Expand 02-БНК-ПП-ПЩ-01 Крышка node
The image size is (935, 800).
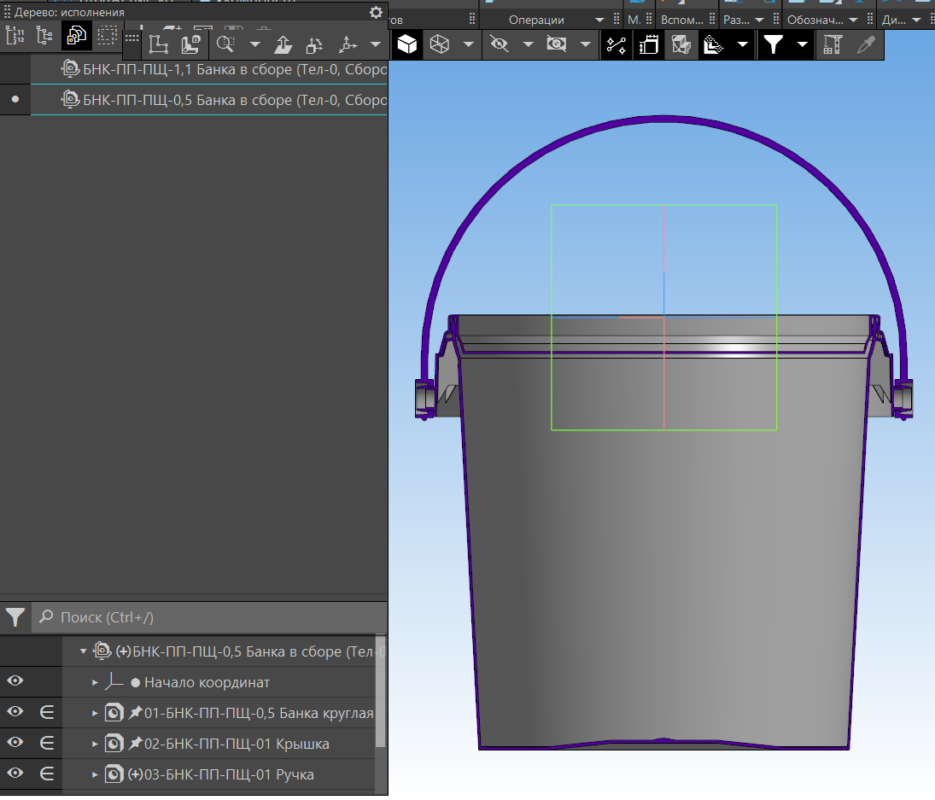(95, 744)
